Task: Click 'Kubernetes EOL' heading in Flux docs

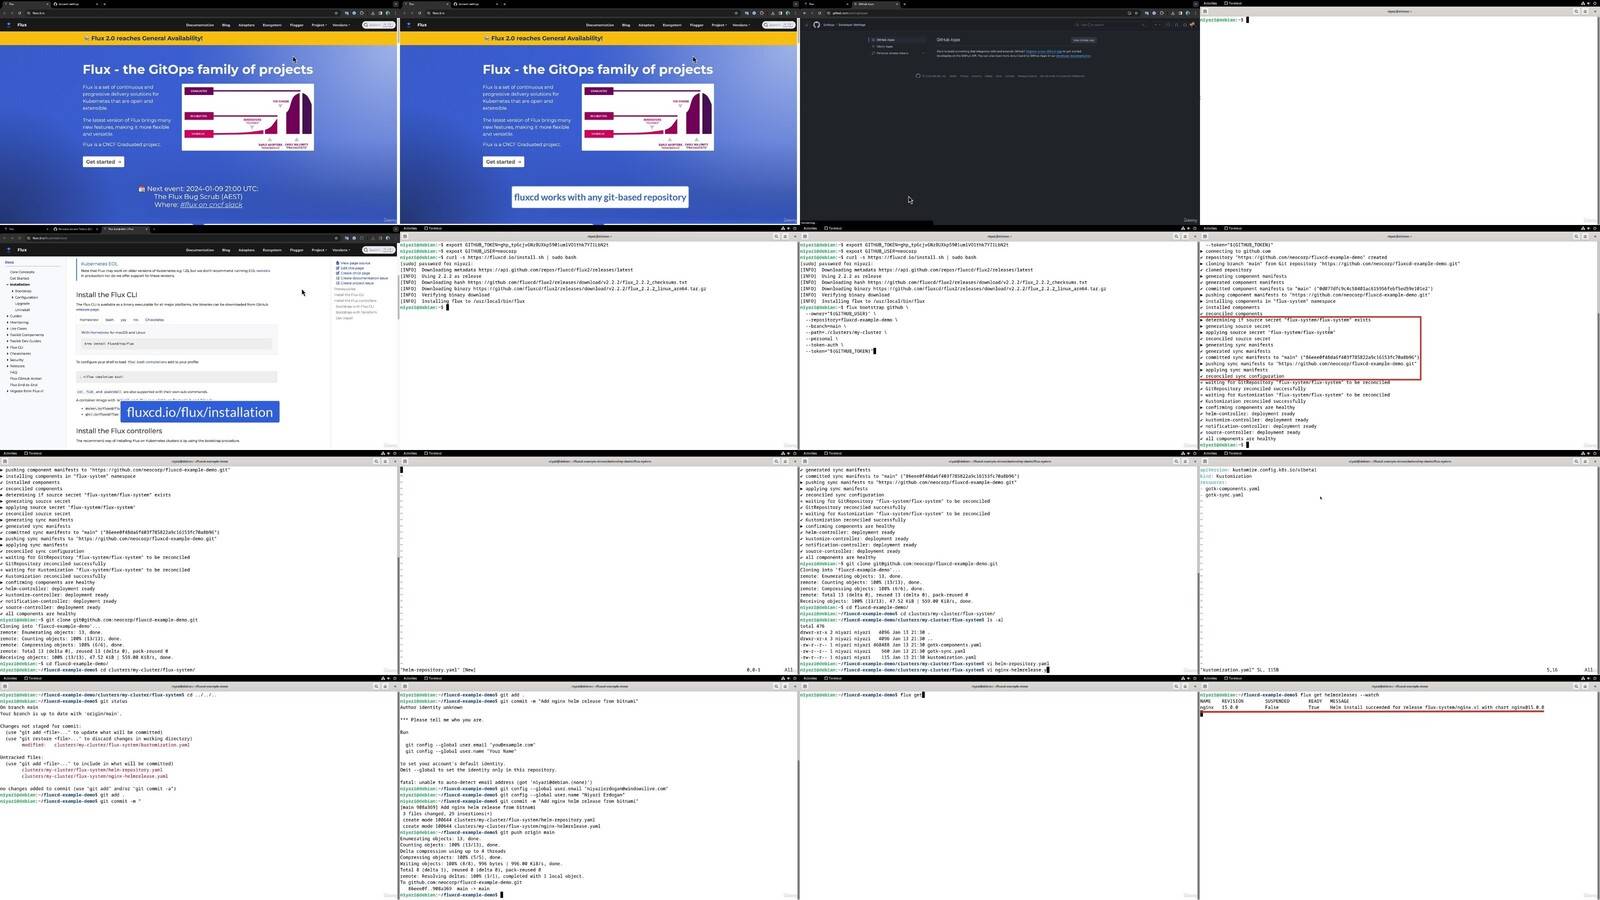Action: (x=99, y=264)
